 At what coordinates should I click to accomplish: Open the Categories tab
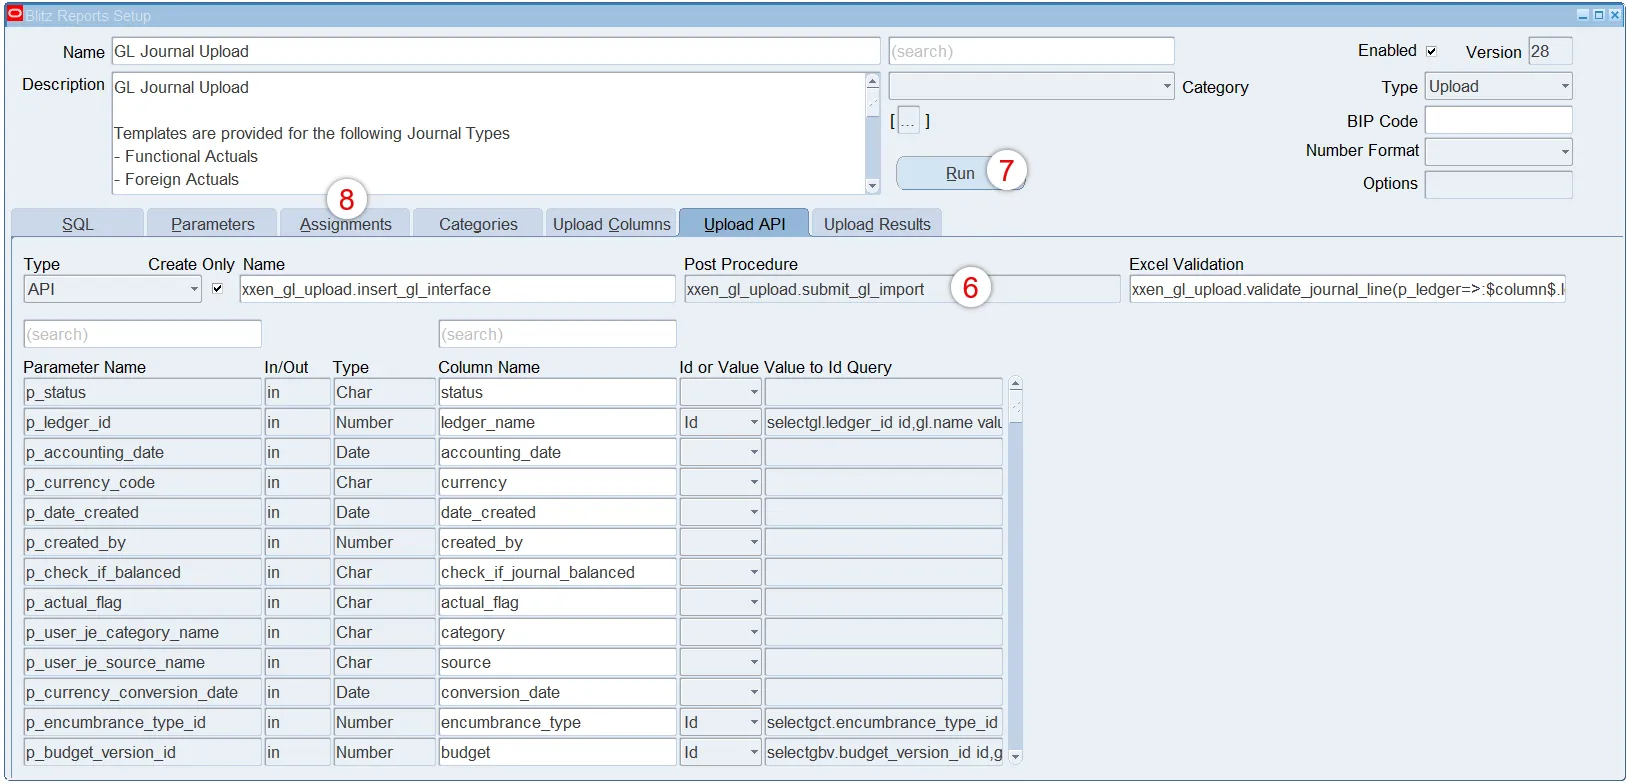478,224
